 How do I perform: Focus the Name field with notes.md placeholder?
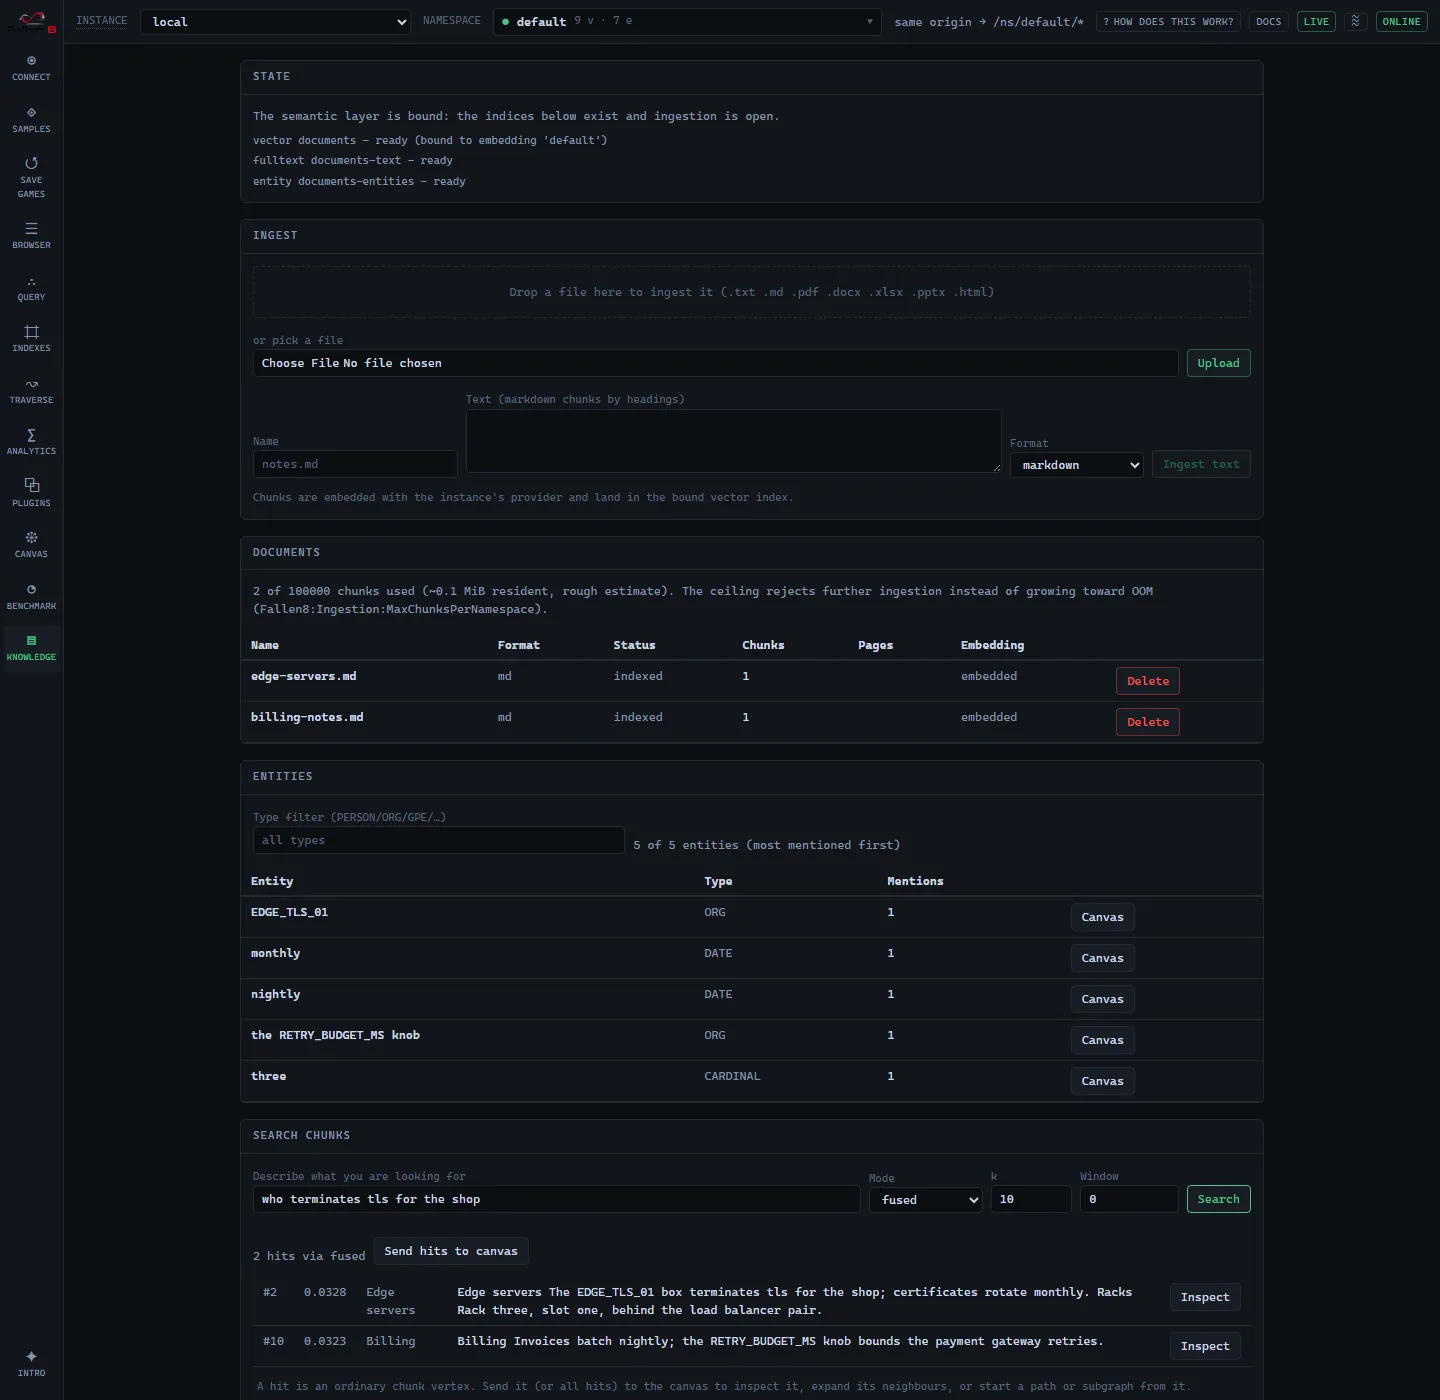[355, 464]
